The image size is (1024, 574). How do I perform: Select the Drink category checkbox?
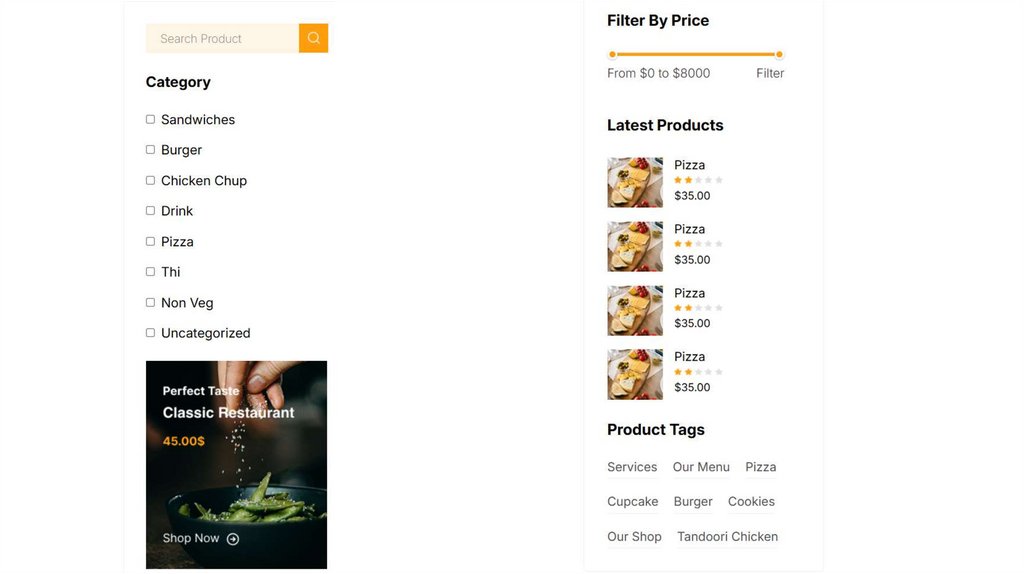click(x=151, y=211)
